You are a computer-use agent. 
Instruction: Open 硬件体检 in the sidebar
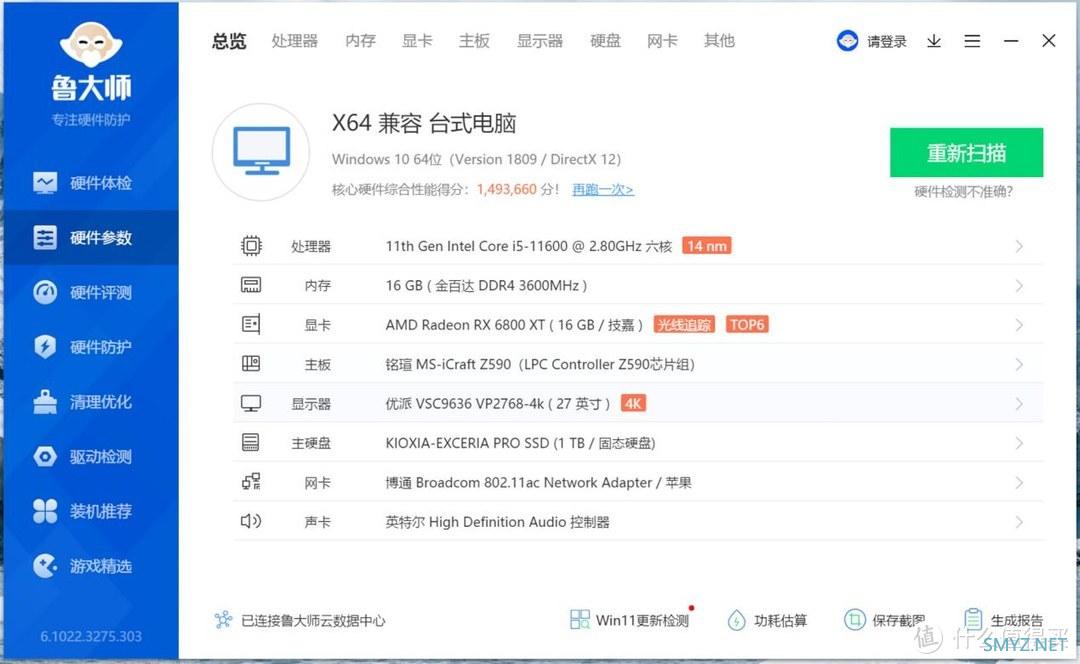[x=91, y=183]
